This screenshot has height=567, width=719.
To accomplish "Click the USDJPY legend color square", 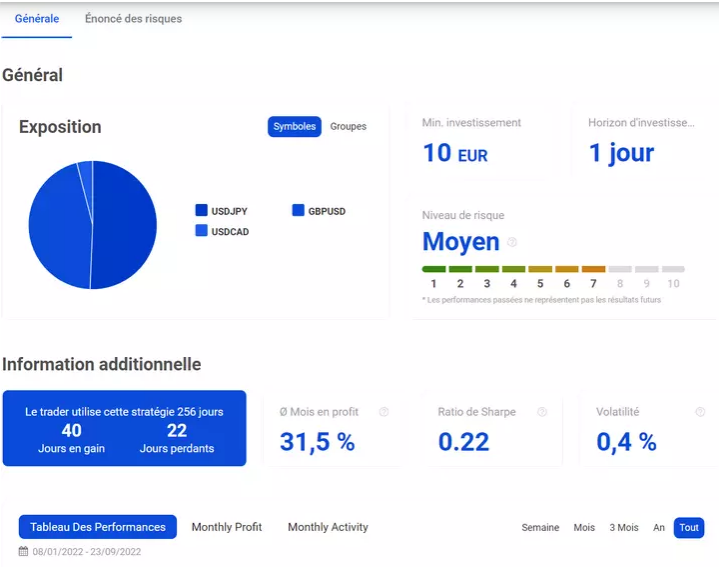I will pos(201,211).
